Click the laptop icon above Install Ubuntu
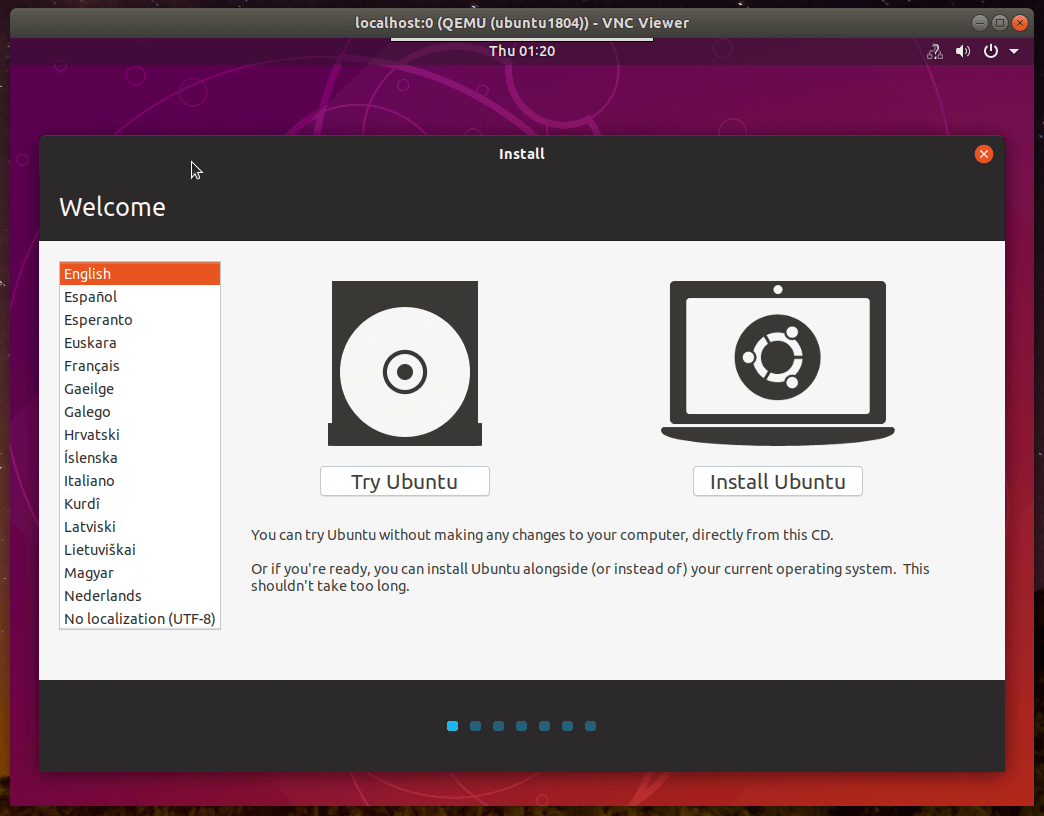Viewport: 1044px width, 816px height. click(x=777, y=360)
